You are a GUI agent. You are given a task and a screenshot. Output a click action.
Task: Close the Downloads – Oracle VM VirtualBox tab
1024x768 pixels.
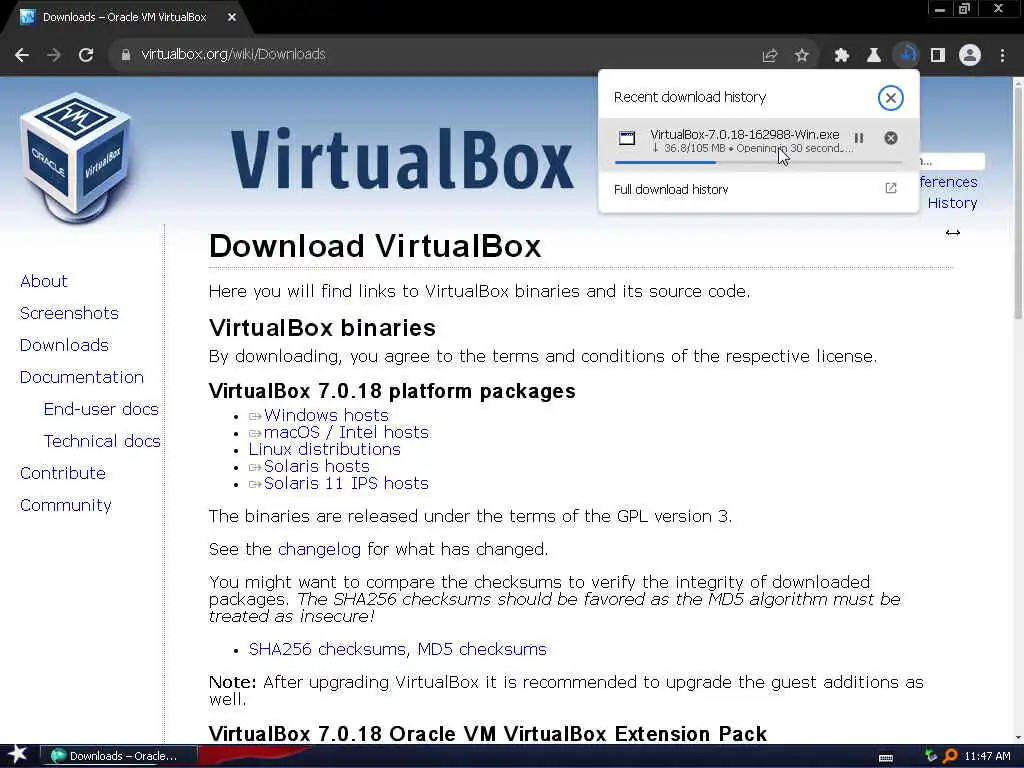(232, 18)
